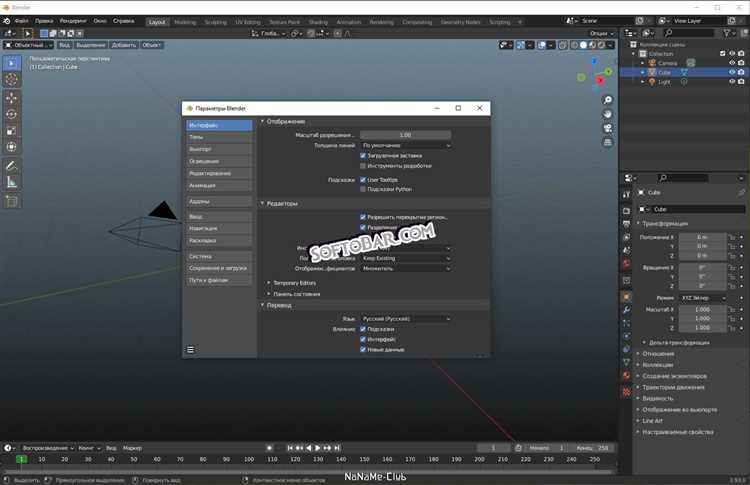The image size is (750, 485).
Task: Click the Light object icon in outliner
Action: 652,82
